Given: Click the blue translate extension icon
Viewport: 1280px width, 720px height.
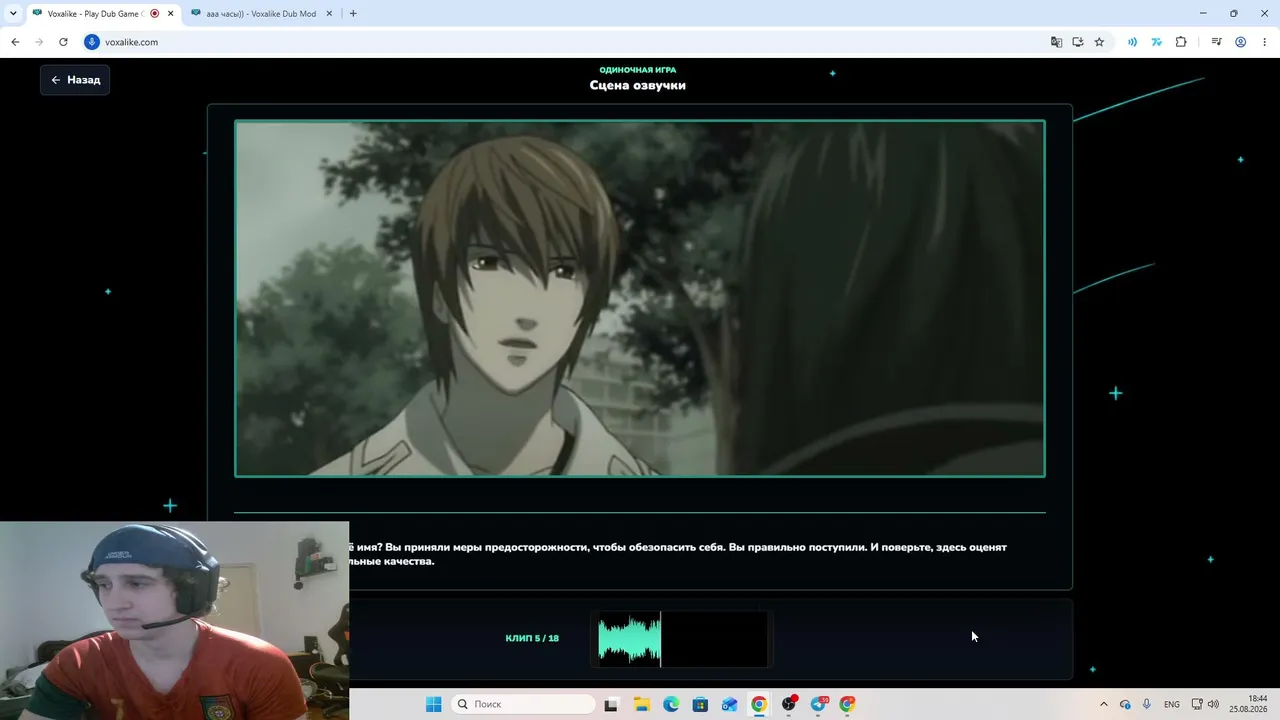Looking at the screenshot, I should (1157, 42).
